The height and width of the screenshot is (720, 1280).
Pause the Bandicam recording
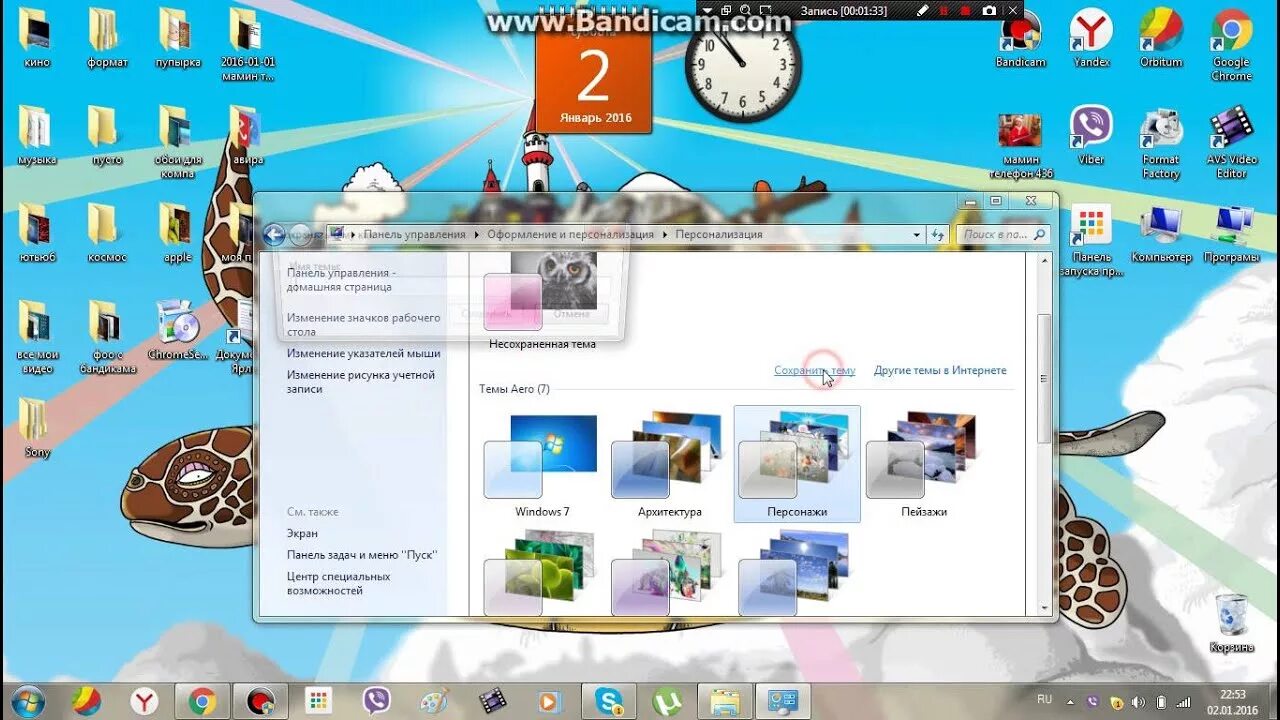coord(944,10)
